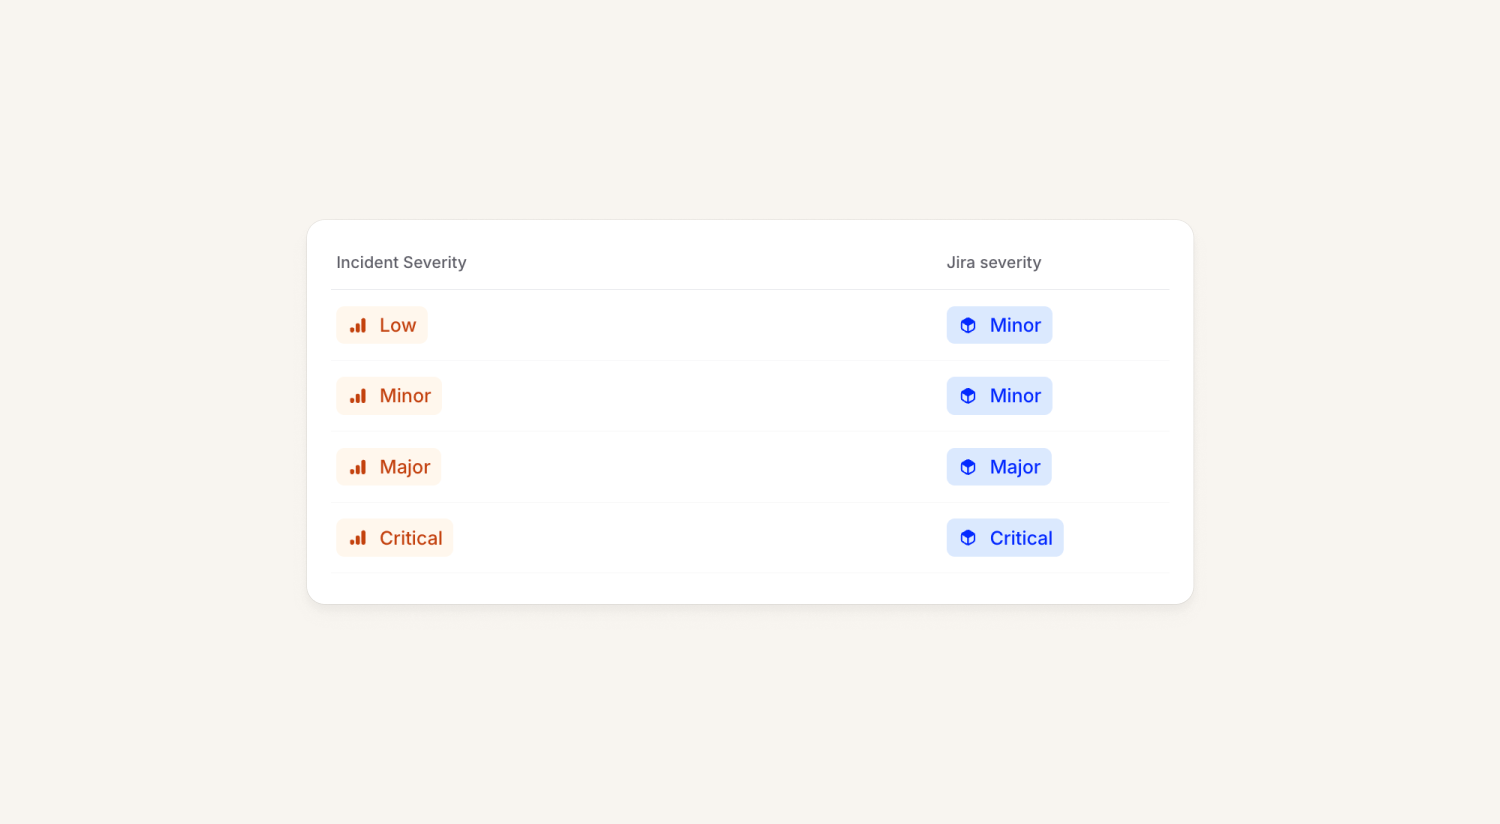Click the empty middle of the Major row
This screenshot has width=1500, height=824.
(690, 467)
